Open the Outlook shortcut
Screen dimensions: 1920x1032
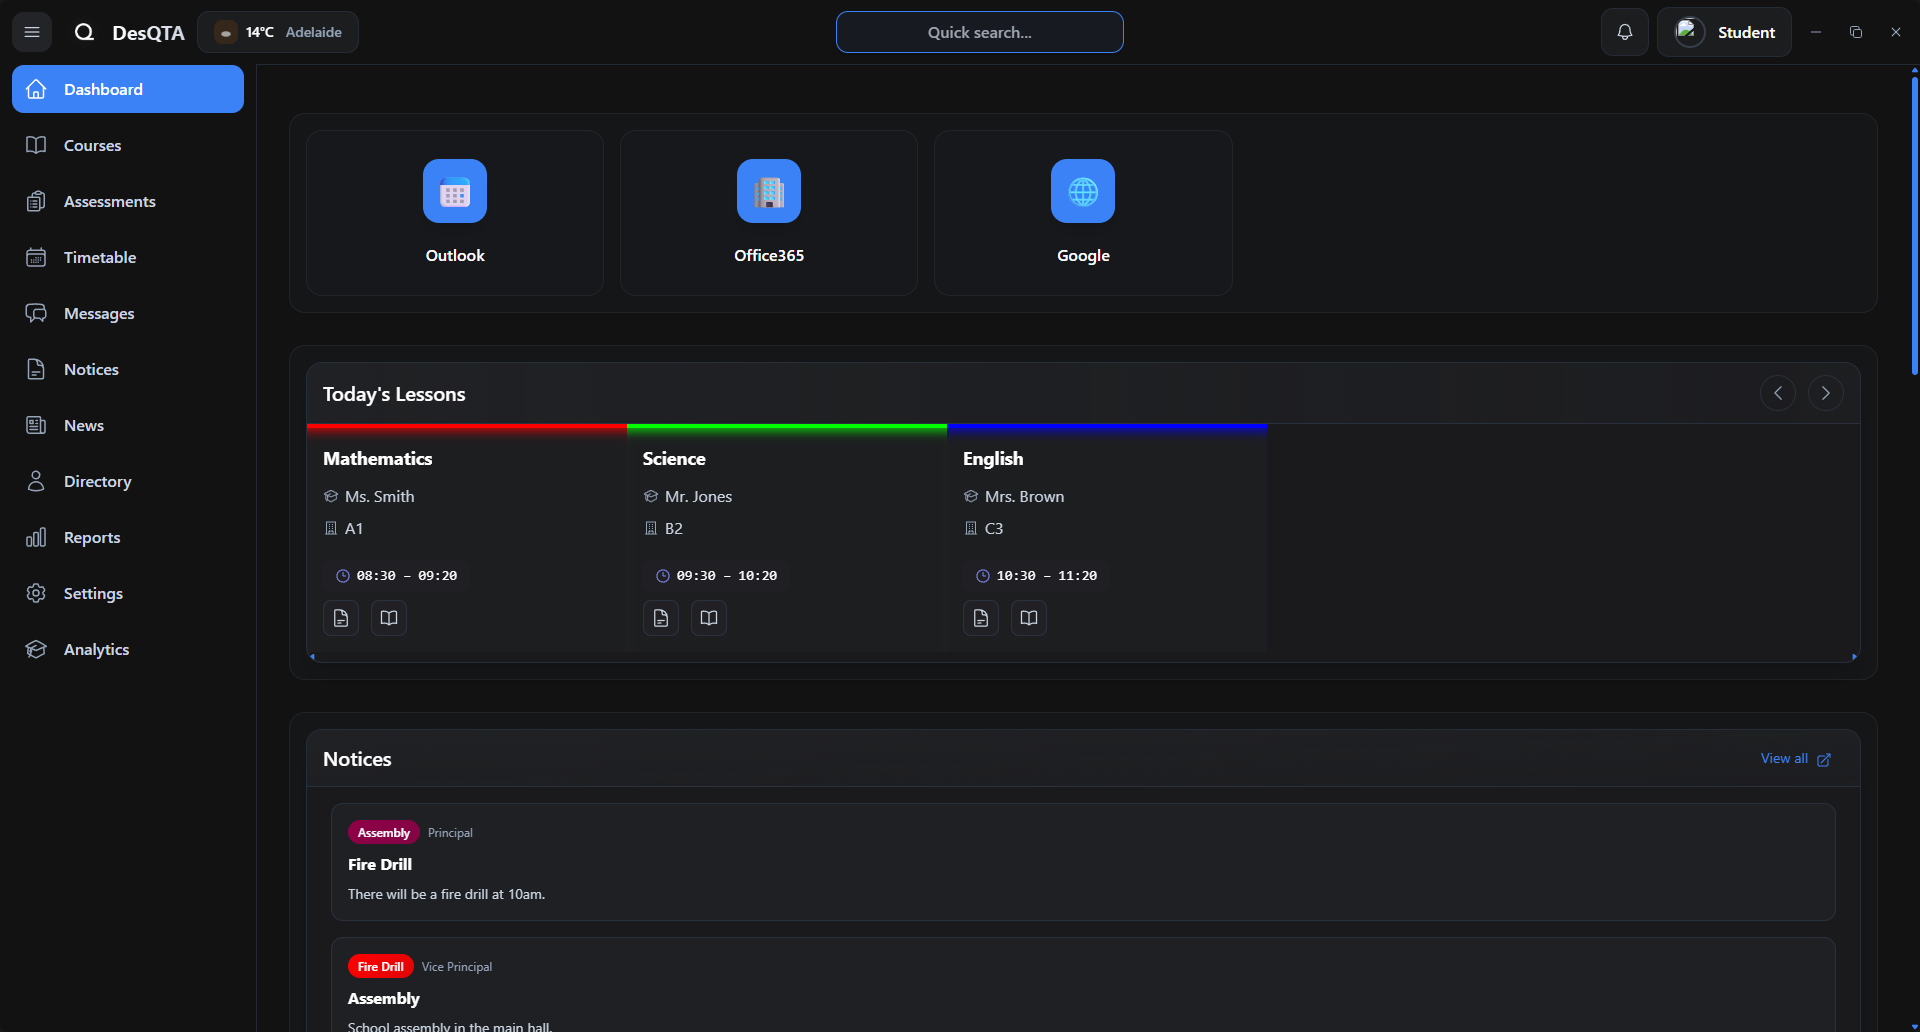(454, 212)
